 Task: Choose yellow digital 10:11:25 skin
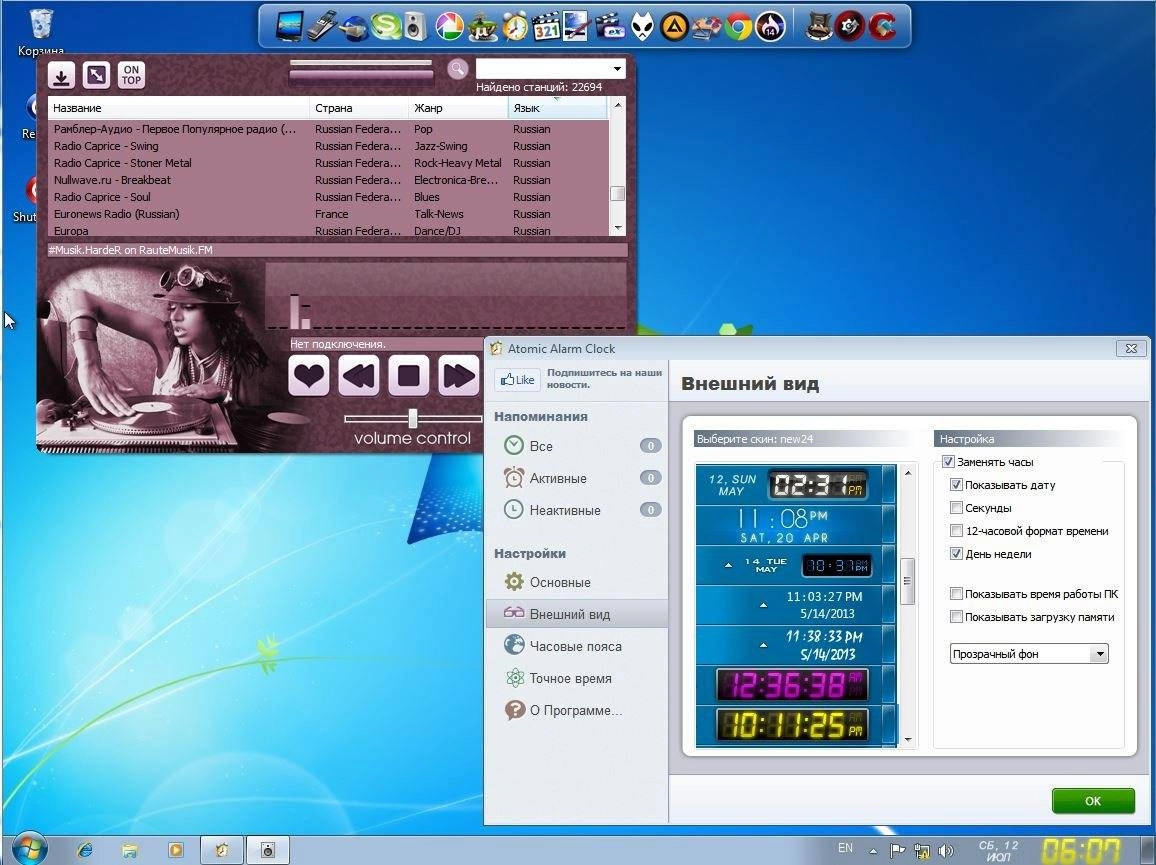[x=795, y=725]
